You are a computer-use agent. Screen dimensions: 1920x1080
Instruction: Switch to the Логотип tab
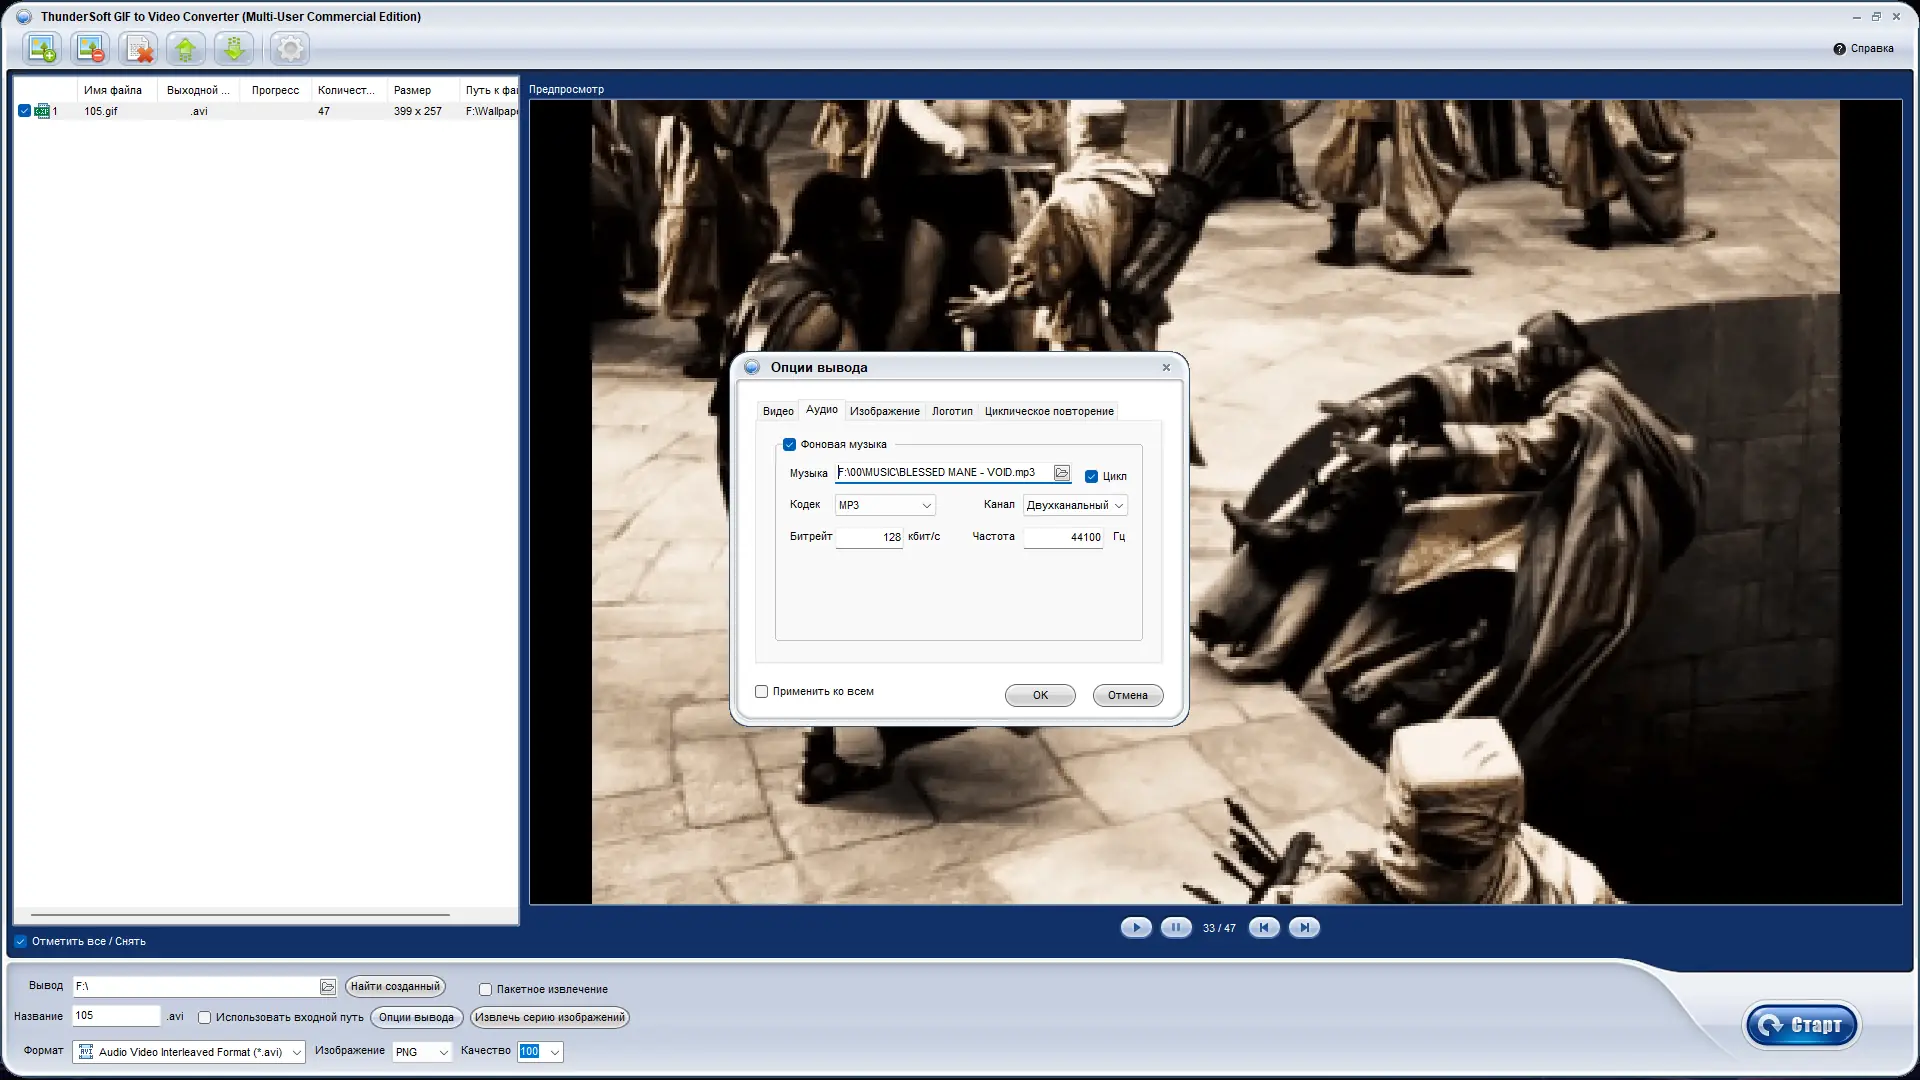tap(952, 411)
